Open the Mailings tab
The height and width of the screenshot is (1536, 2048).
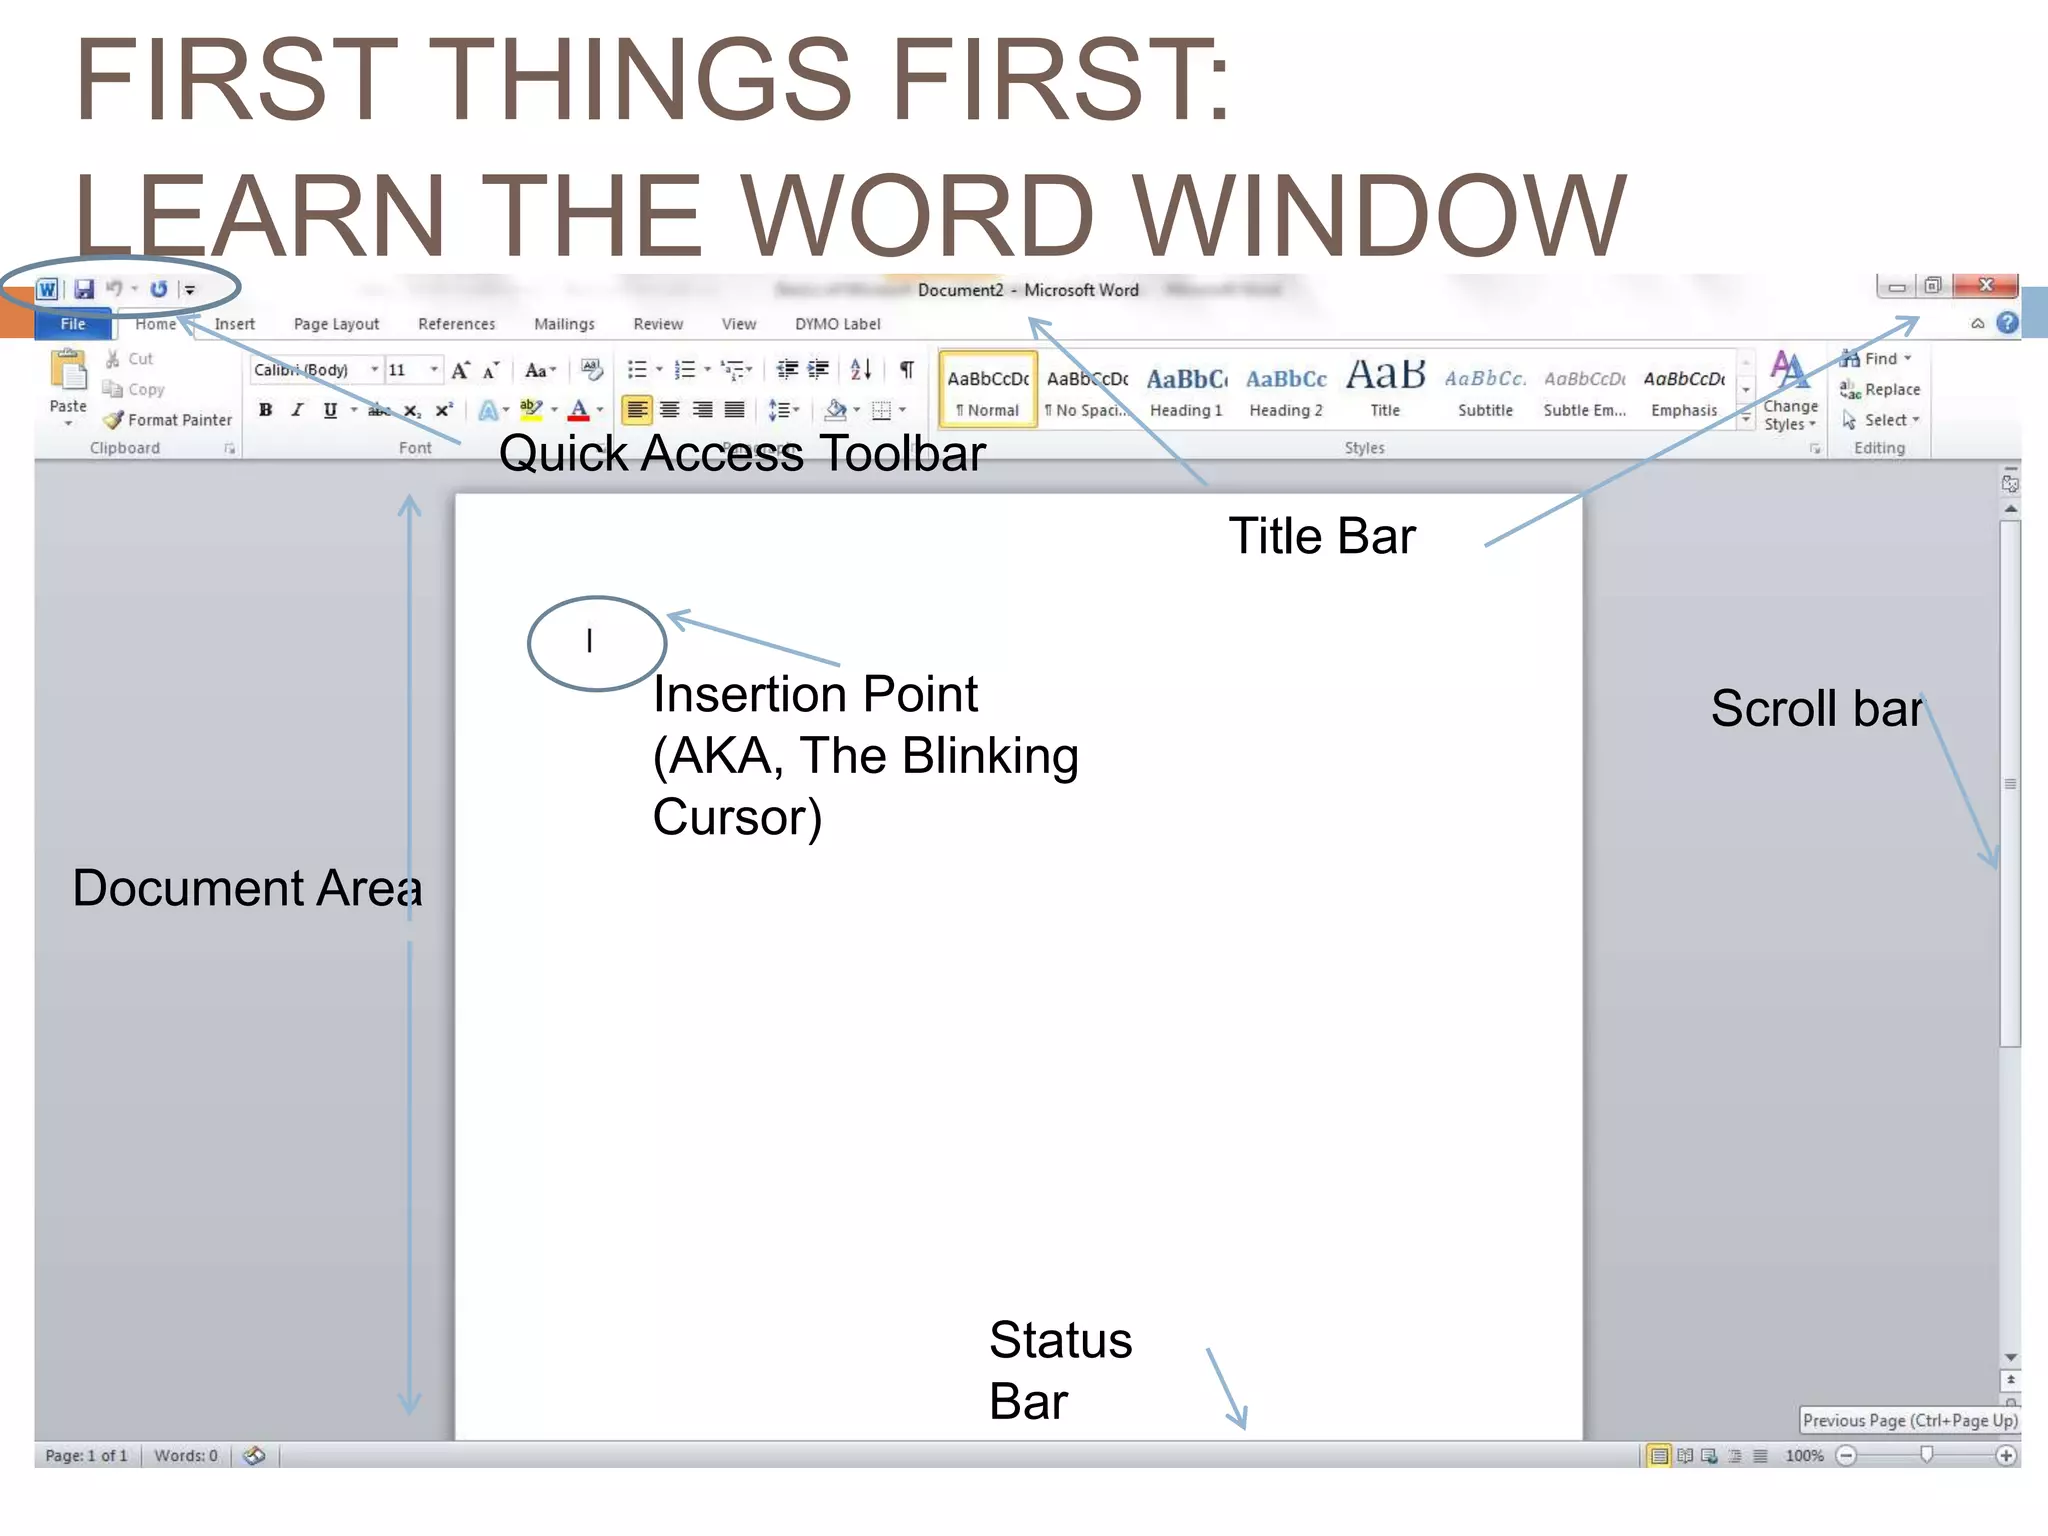[x=564, y=324]
